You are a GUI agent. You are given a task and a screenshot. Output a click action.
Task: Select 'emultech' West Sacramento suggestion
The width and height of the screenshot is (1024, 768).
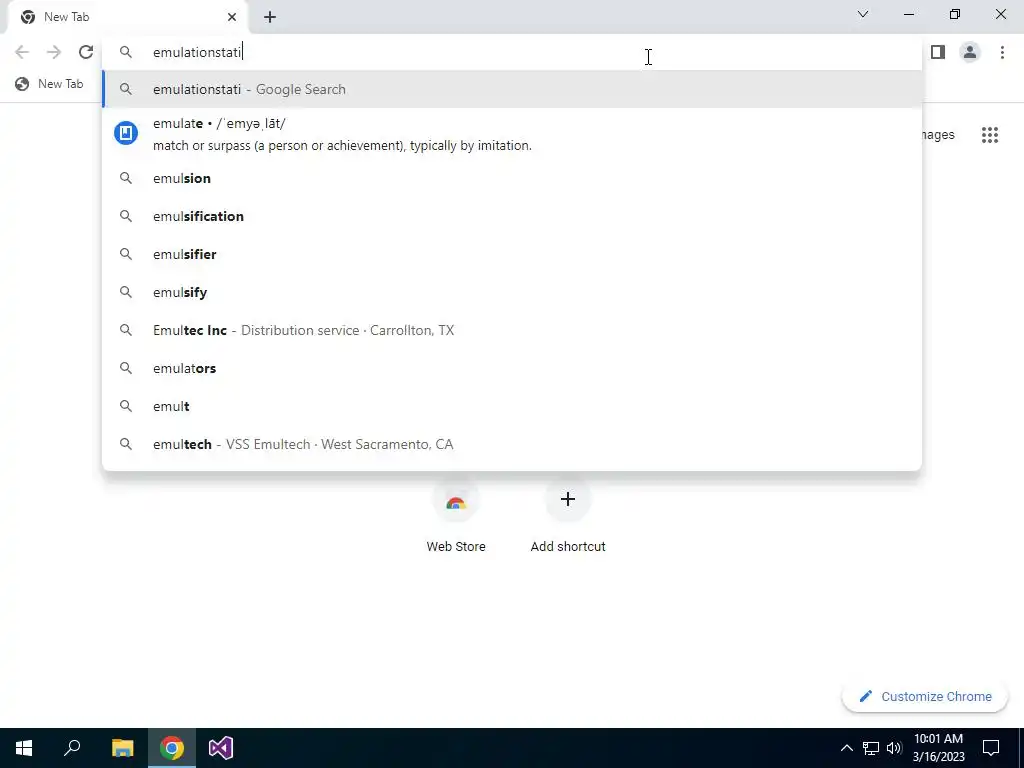(x=512, y=443)
